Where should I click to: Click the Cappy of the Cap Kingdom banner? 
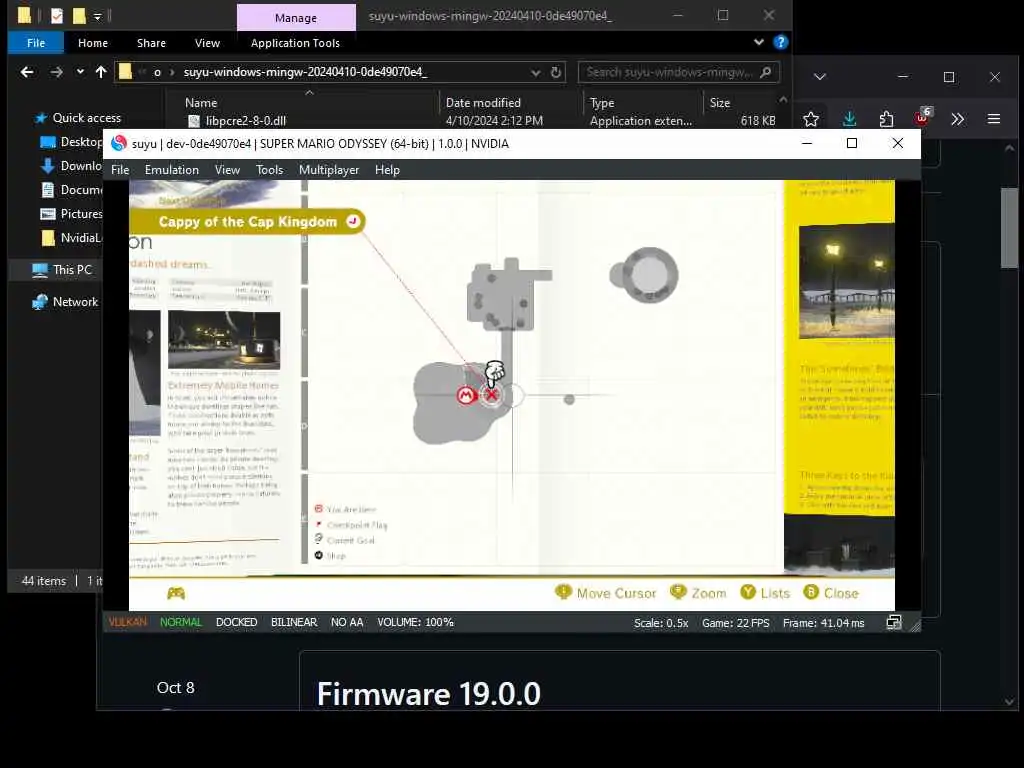(x=247, y=222)
